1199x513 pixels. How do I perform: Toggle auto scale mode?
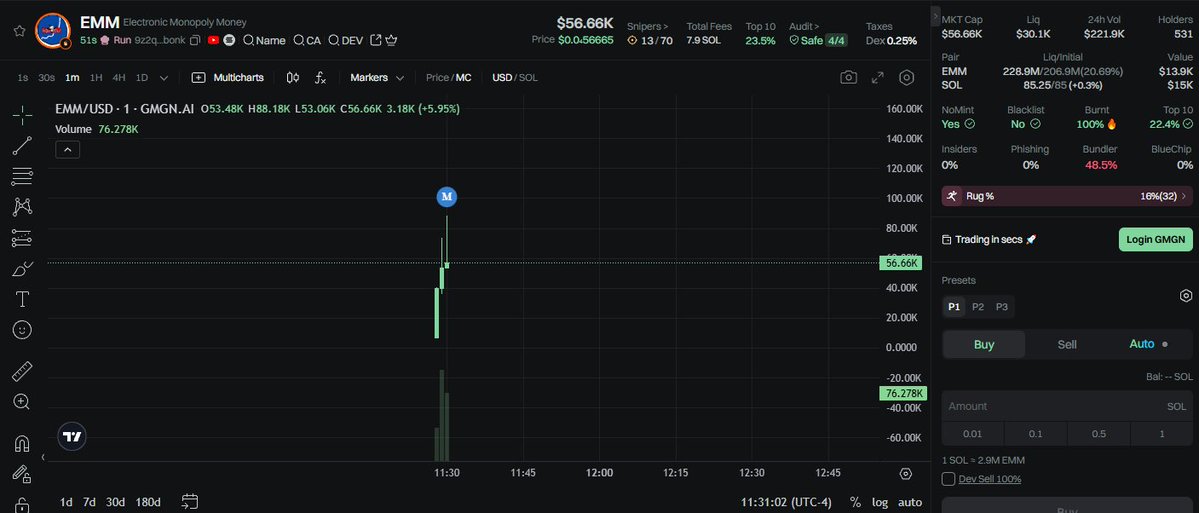pos(909,502)
